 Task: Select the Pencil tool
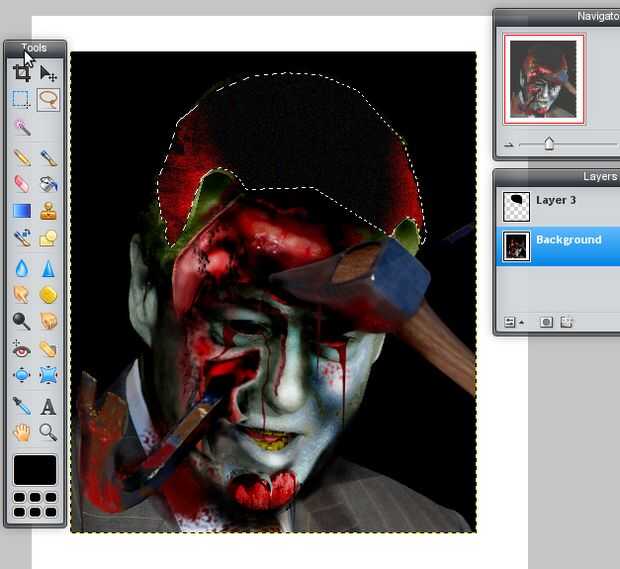[x=21, y=157]
